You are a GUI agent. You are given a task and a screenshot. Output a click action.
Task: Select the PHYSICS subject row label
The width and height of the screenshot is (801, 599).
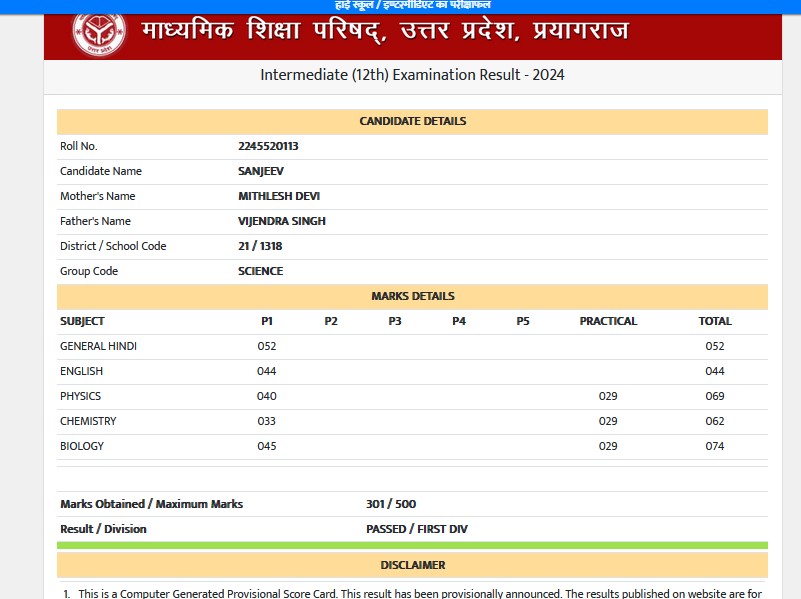click(80, 396)
